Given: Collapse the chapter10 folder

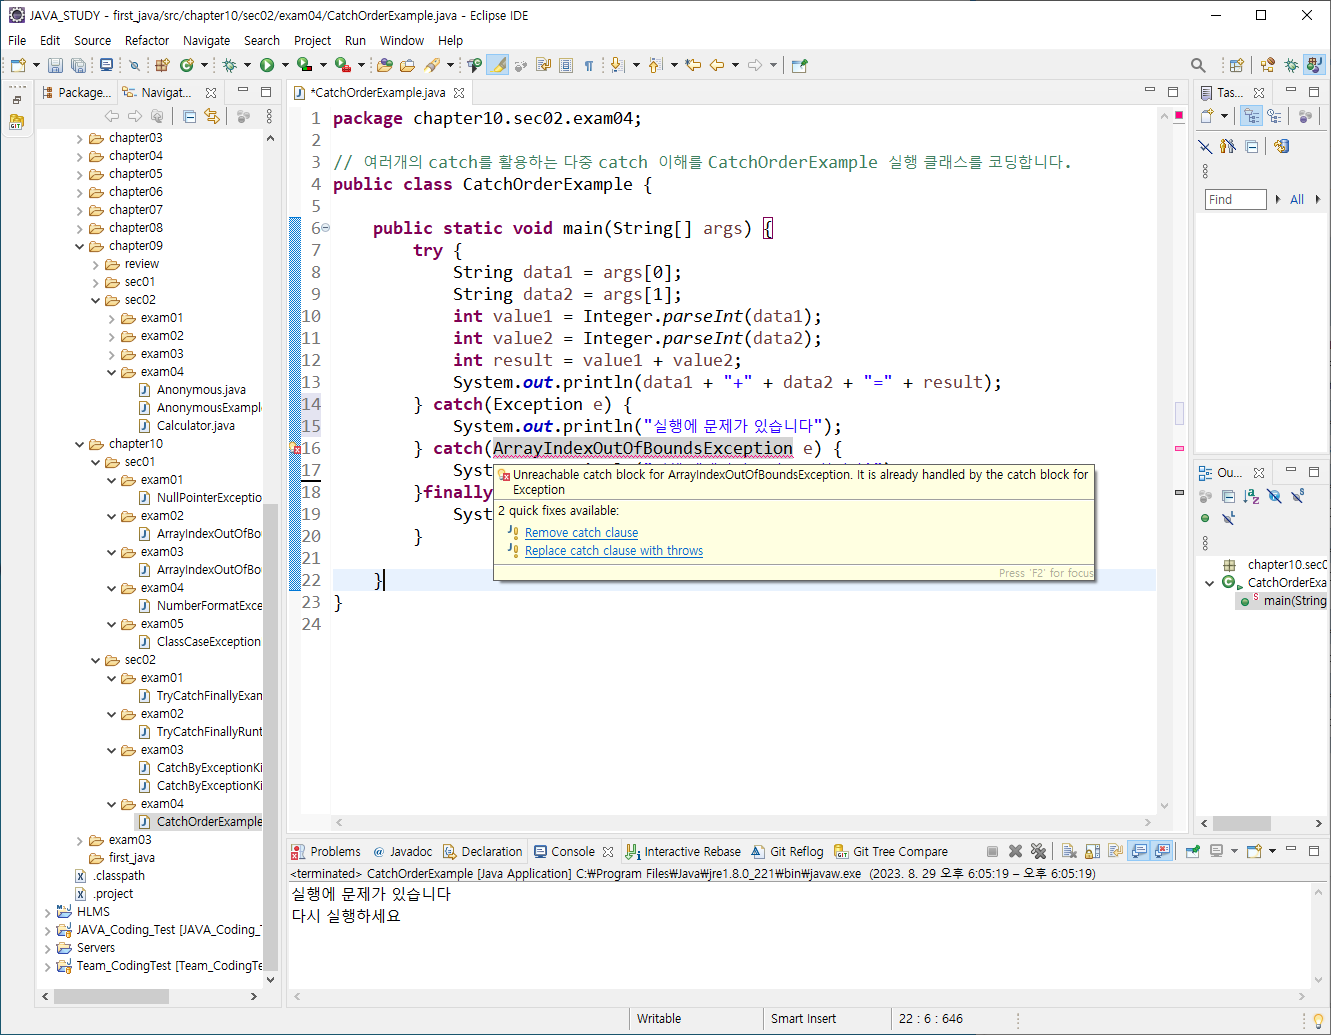Looking at the screenshot, I should coord(80,444).
